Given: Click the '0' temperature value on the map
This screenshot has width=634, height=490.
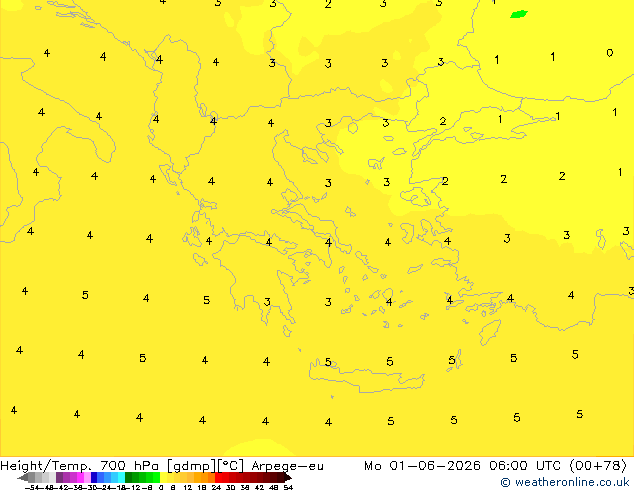Looking at the screenshot, I should coord(610,53).
